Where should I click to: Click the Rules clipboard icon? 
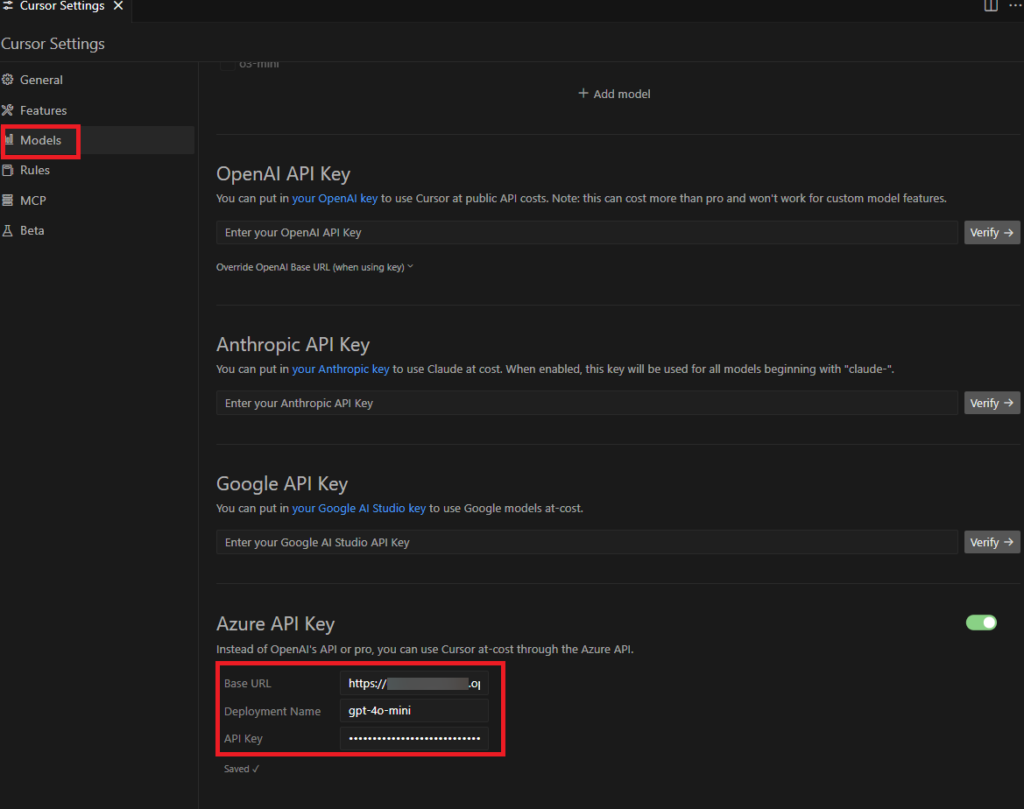tap(8, 170)
